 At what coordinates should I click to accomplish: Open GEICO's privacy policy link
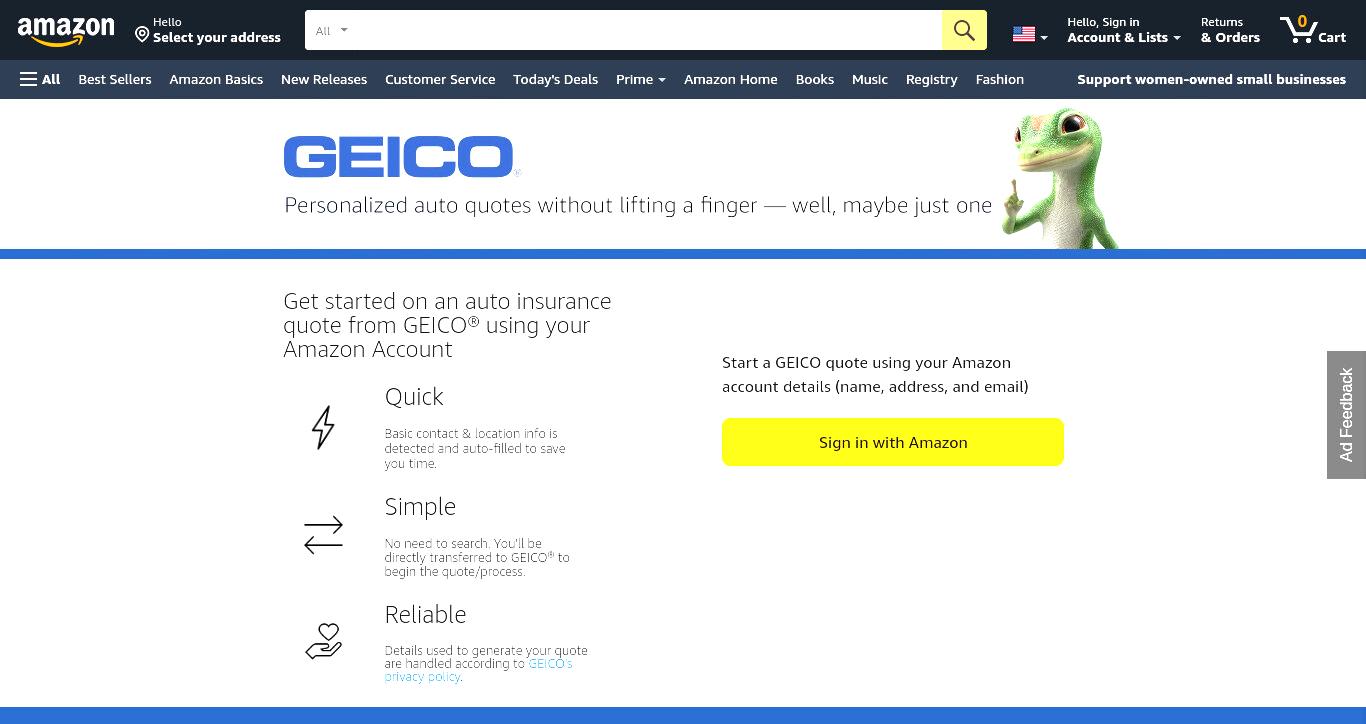click(478, 670)
